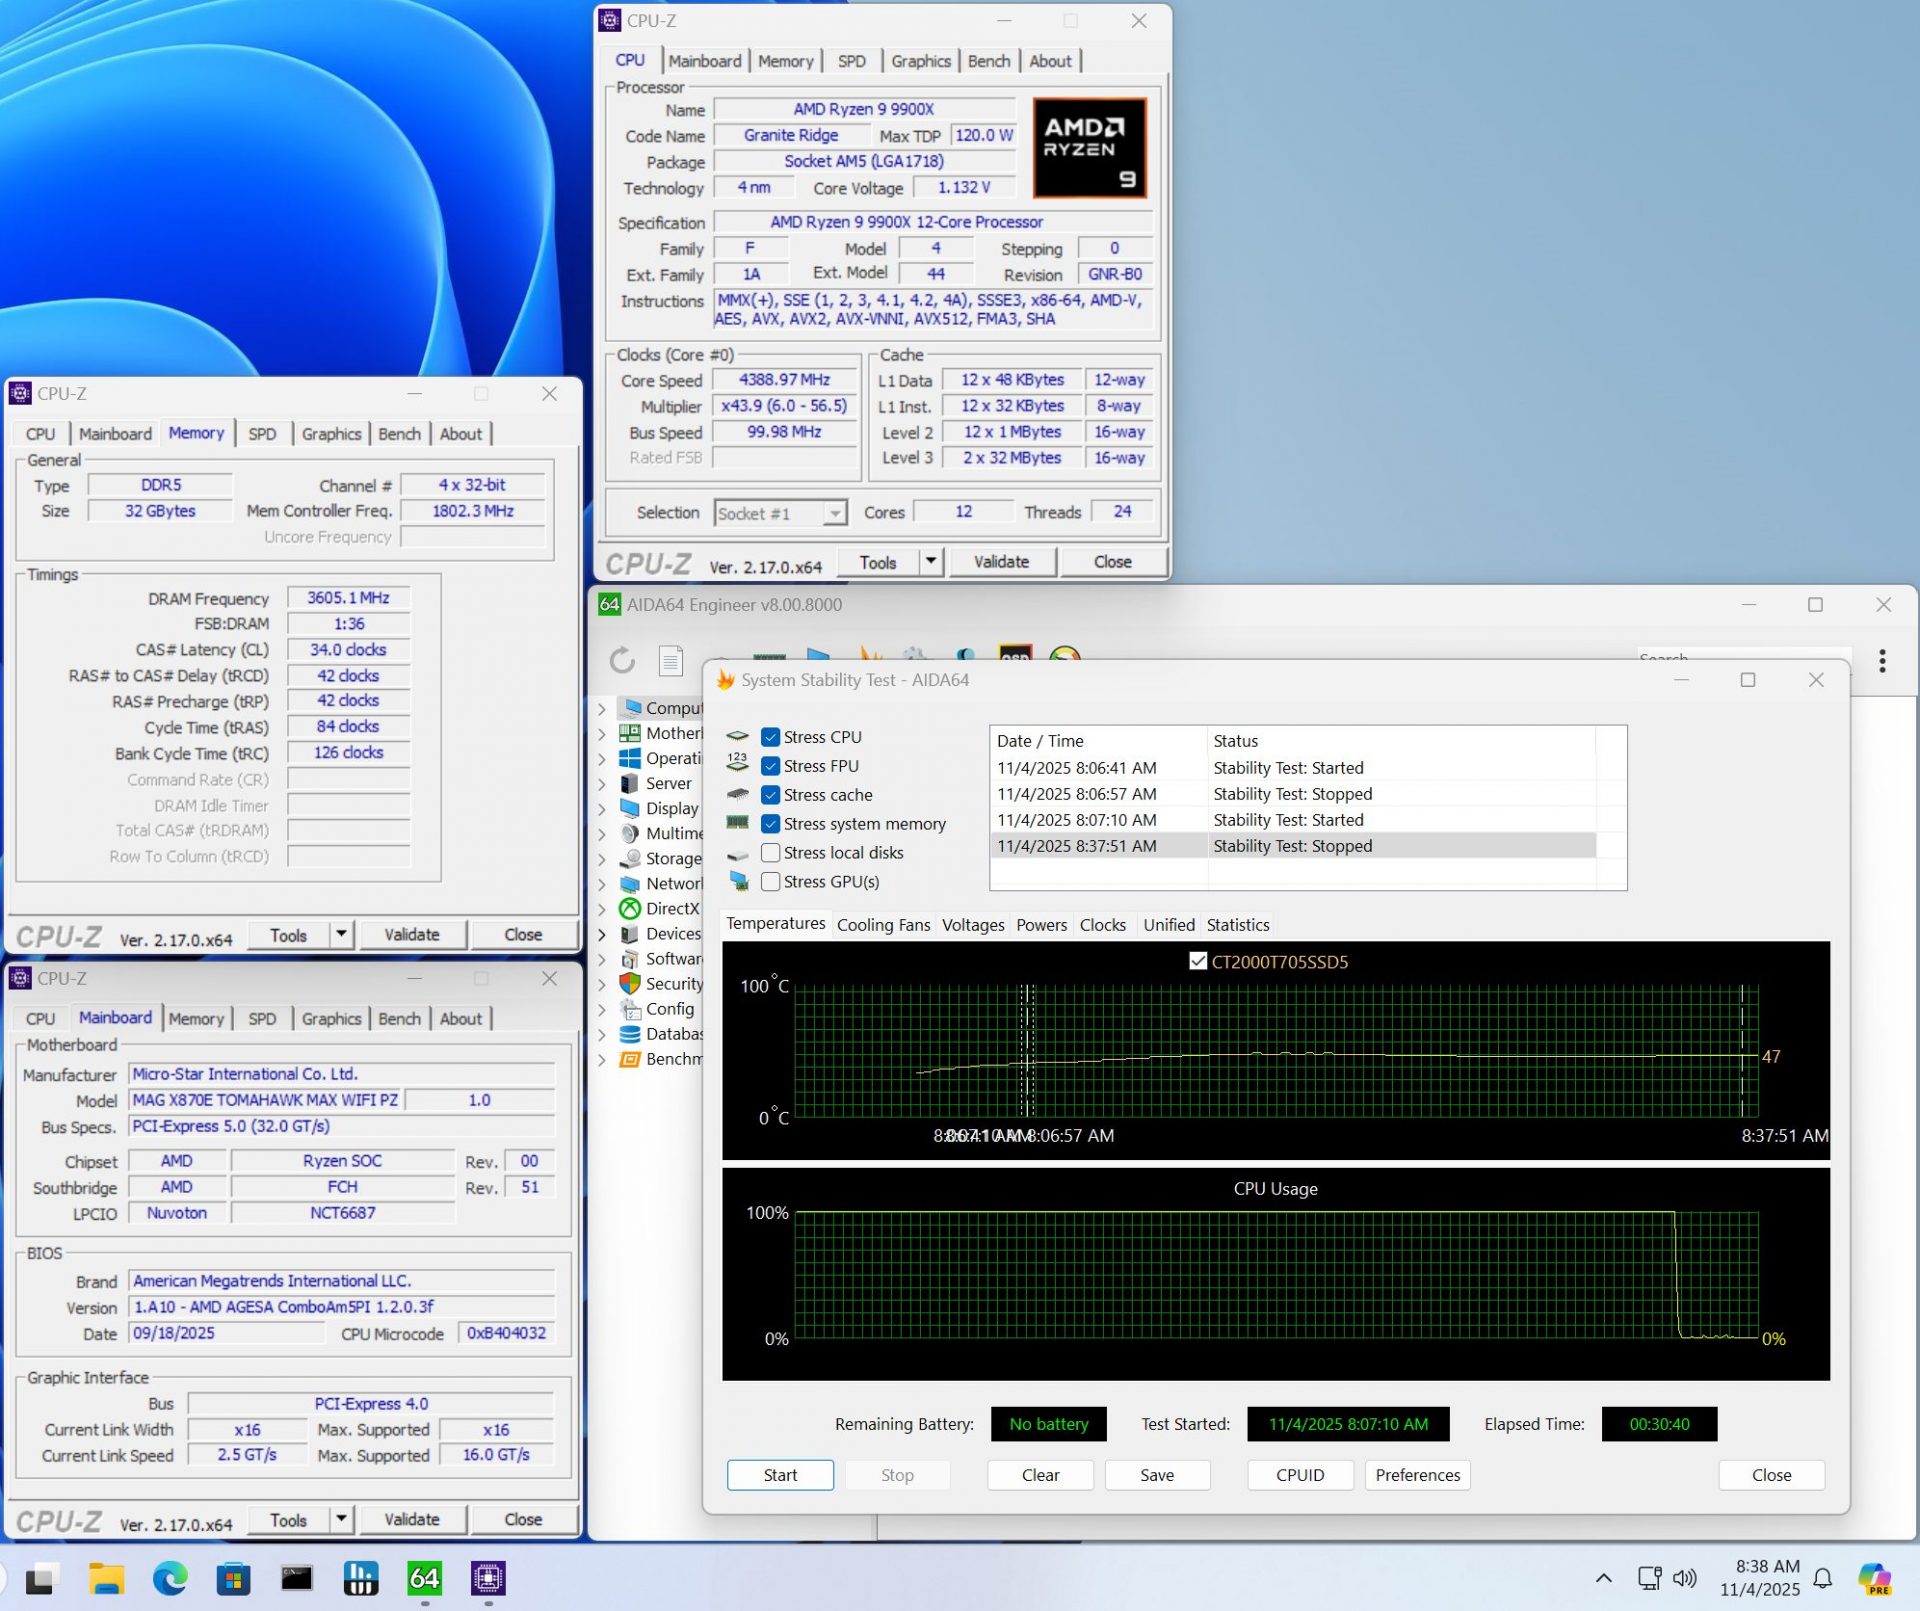Select the DirectX entry in AIDA64 sidebar
Screen dimensions: 1920x1611
(670, 908)
